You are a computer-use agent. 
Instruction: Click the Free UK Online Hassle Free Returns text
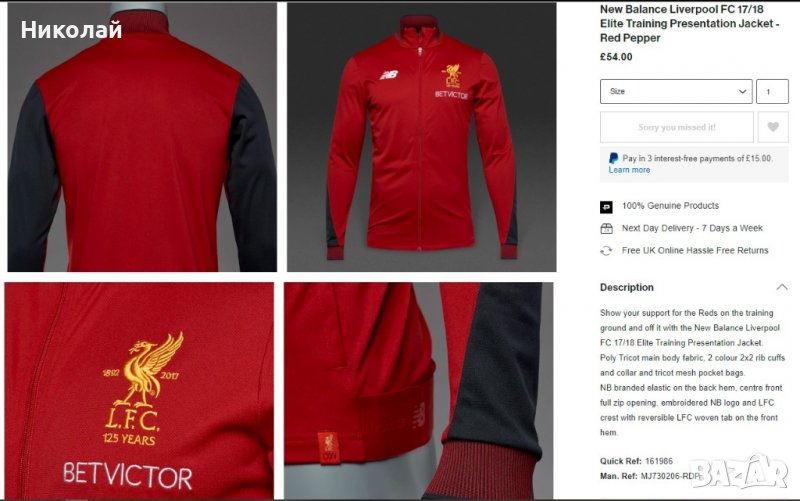pos(695,250)
